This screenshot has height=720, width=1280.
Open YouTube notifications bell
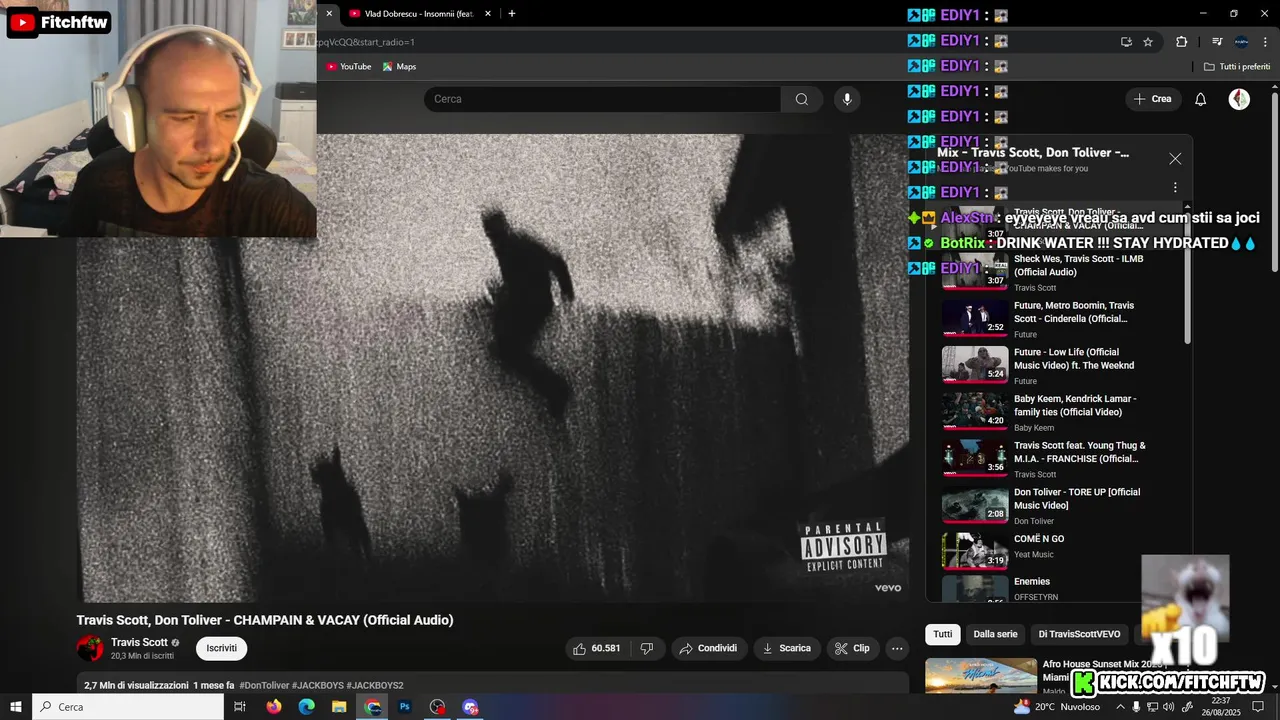point(1201,99)
